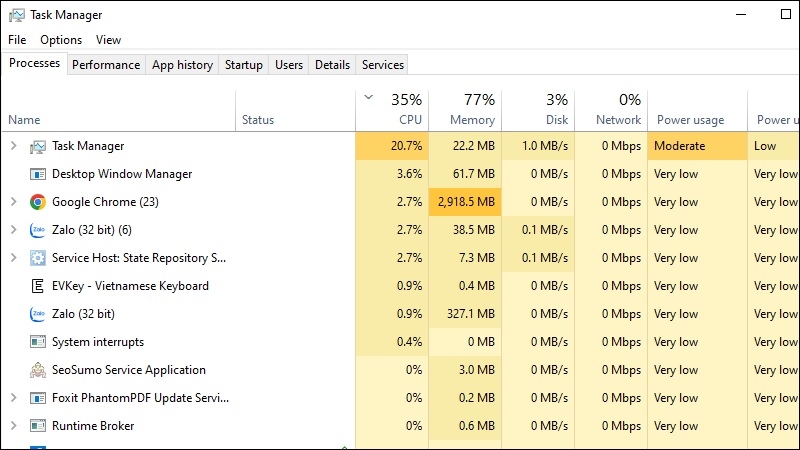Screen dimensions: 800x450
Task: Click the sort chevron above CPU column
Action: pyautogui.click(x=369, y=97)
